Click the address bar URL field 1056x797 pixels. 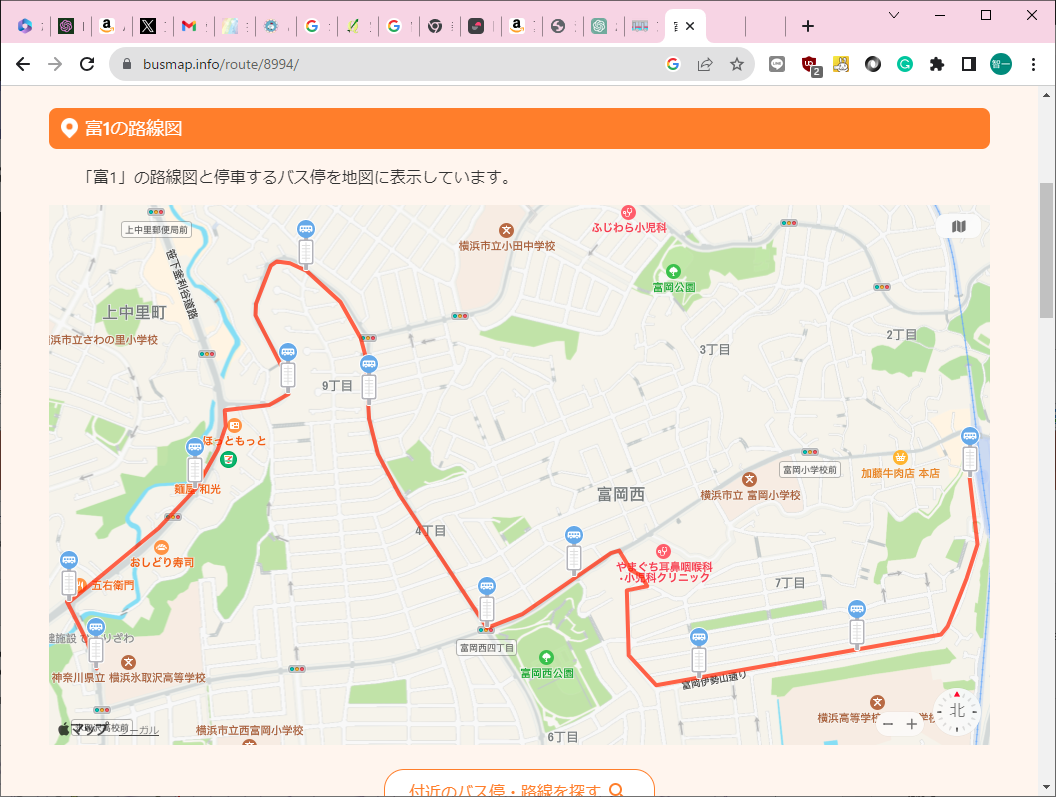400,64
